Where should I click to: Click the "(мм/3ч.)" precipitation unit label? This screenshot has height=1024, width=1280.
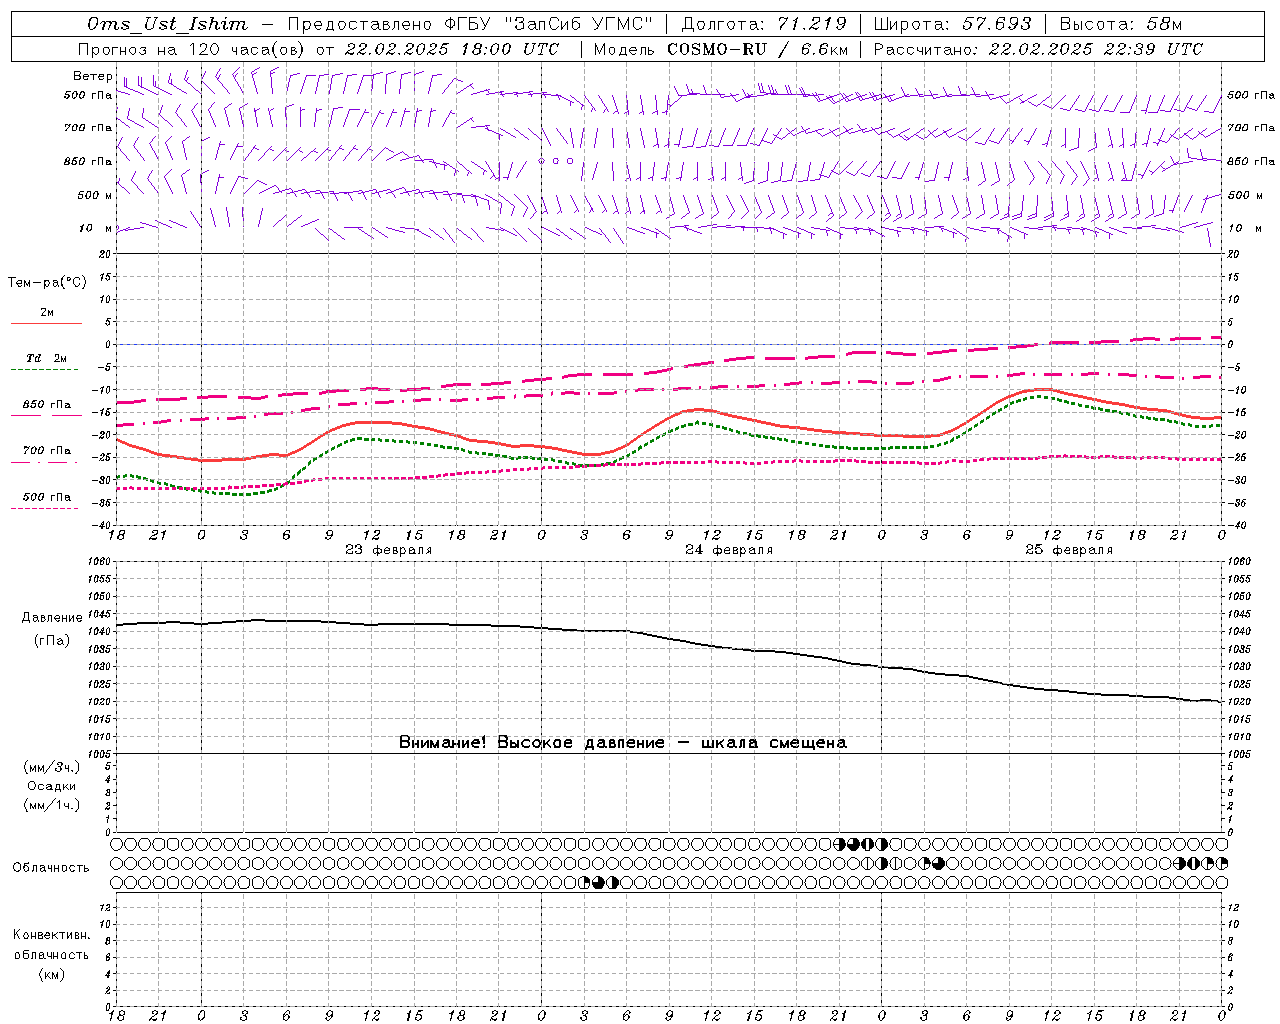click(x=52, y=767)
